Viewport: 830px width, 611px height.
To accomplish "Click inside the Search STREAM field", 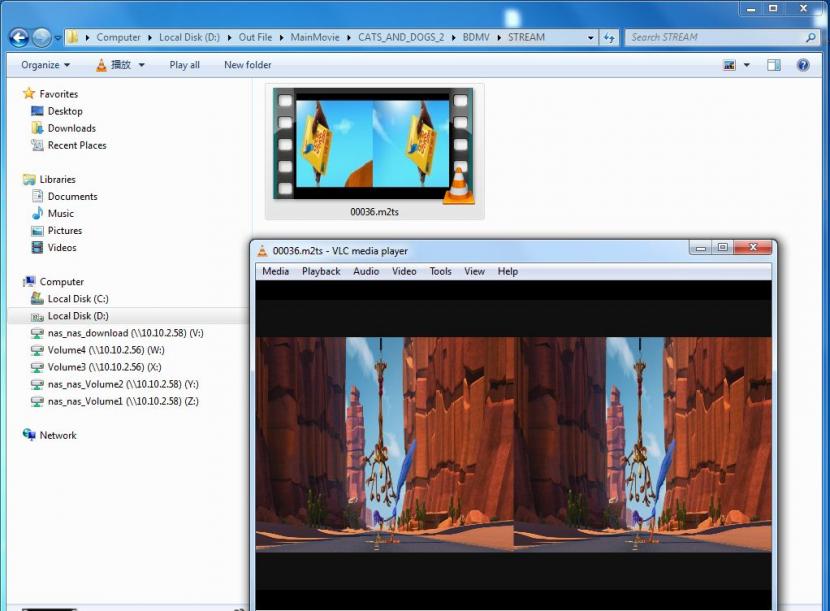I will 714,38.
